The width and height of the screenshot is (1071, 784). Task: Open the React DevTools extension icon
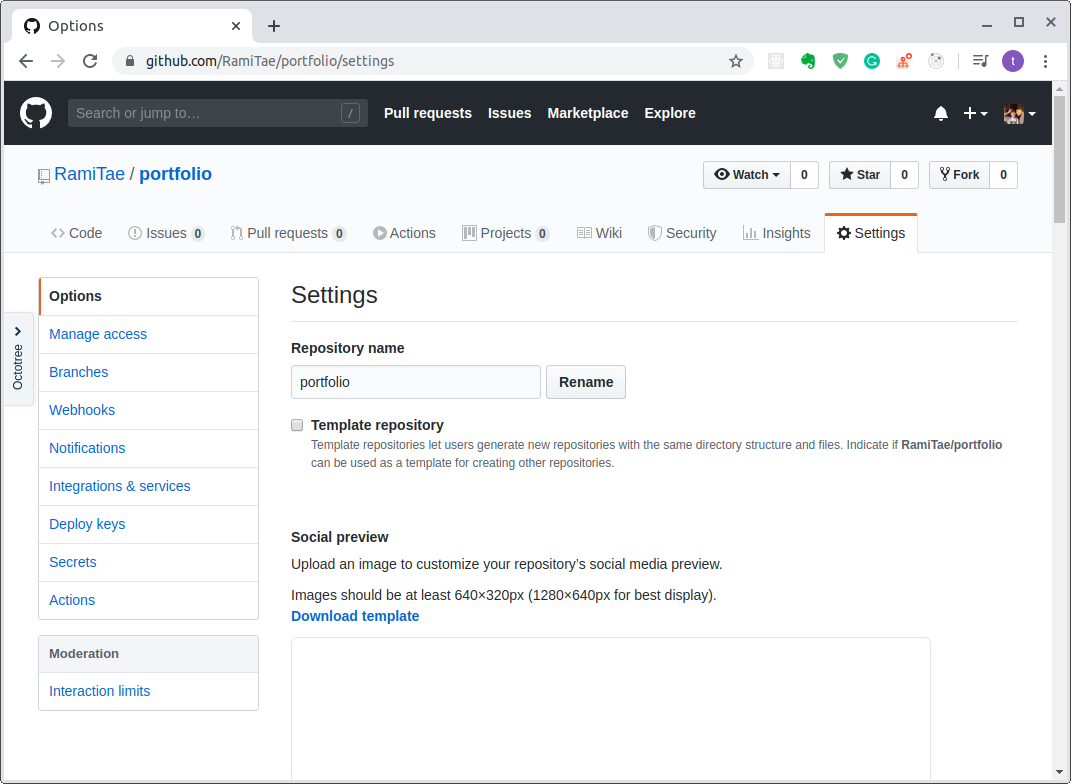click(x=775, y=61)
